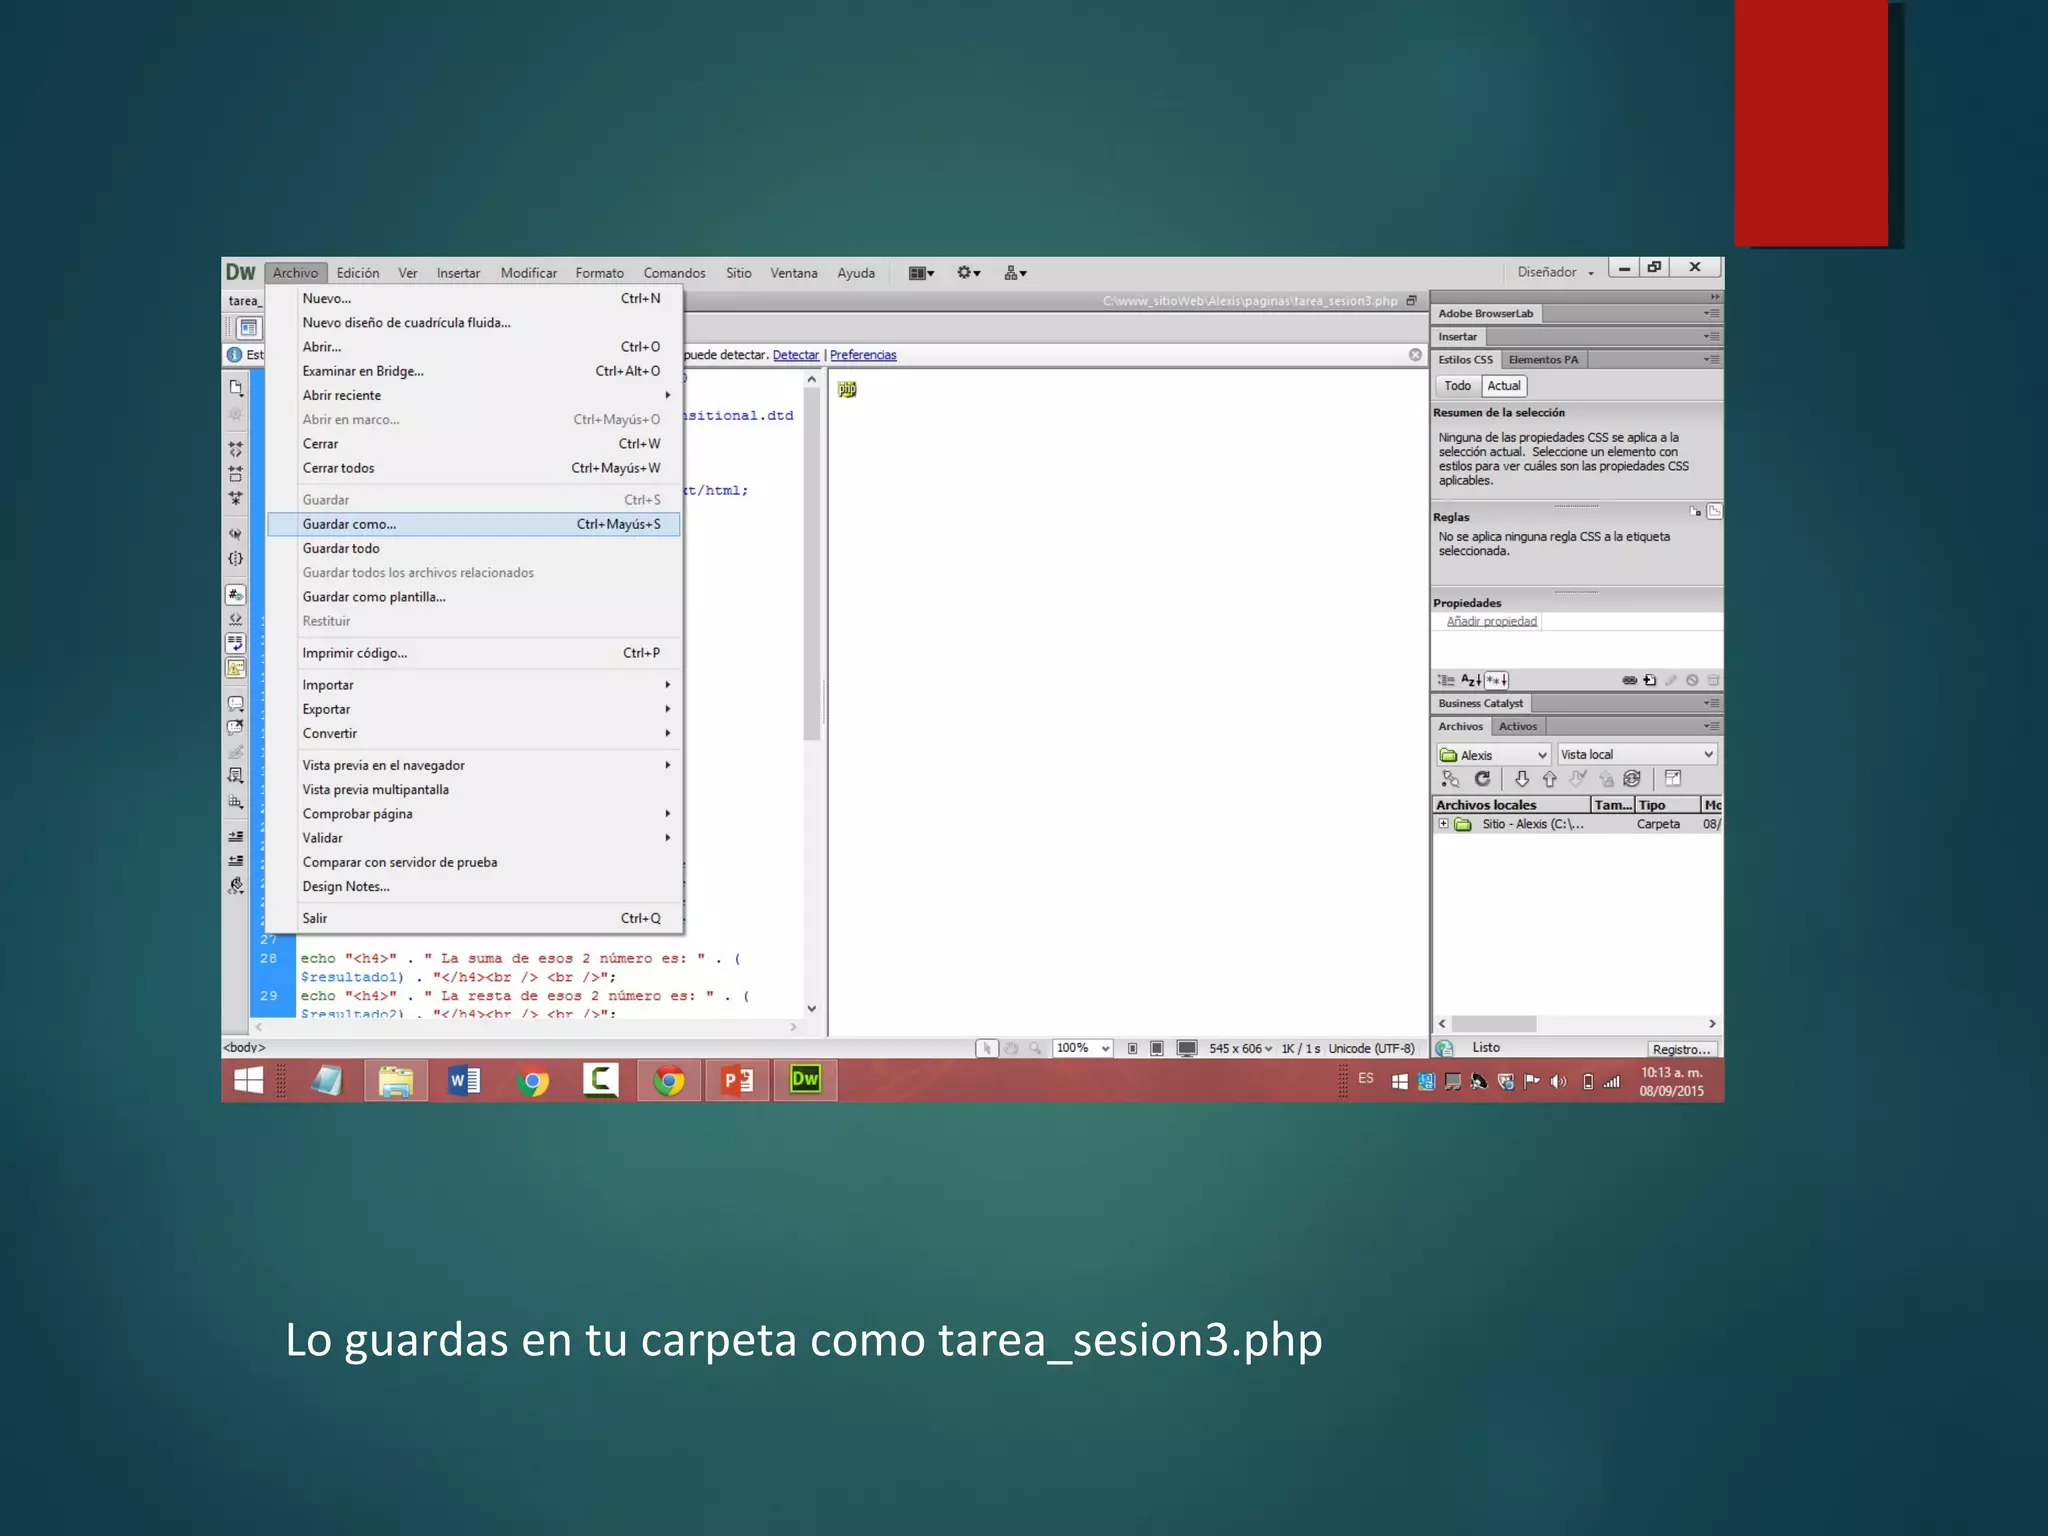
Task: Click tablet size icon in status bar
Action: point(1156,1048)
